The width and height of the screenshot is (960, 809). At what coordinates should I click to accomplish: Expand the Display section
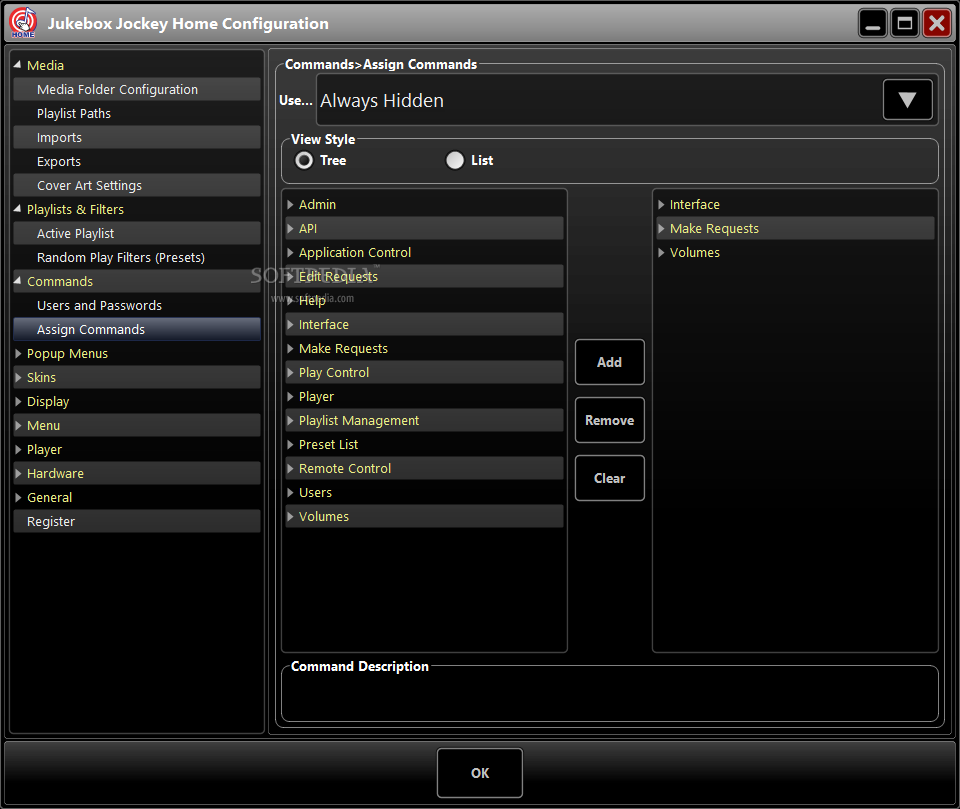coord(18,401)
